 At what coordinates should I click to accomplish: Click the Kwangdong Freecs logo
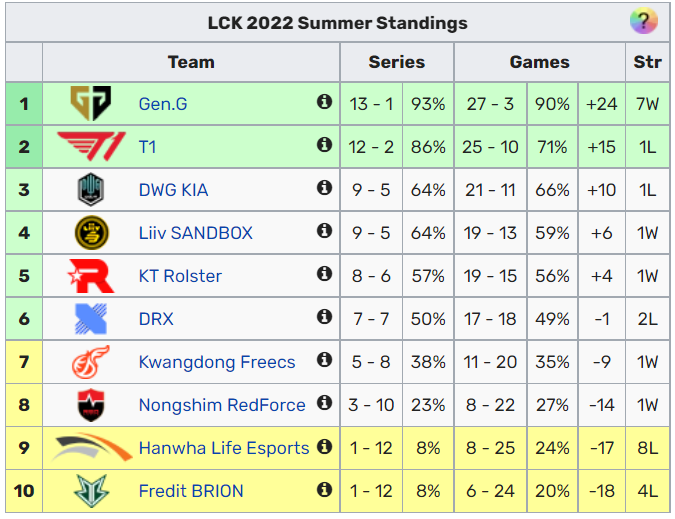(90, 362)
